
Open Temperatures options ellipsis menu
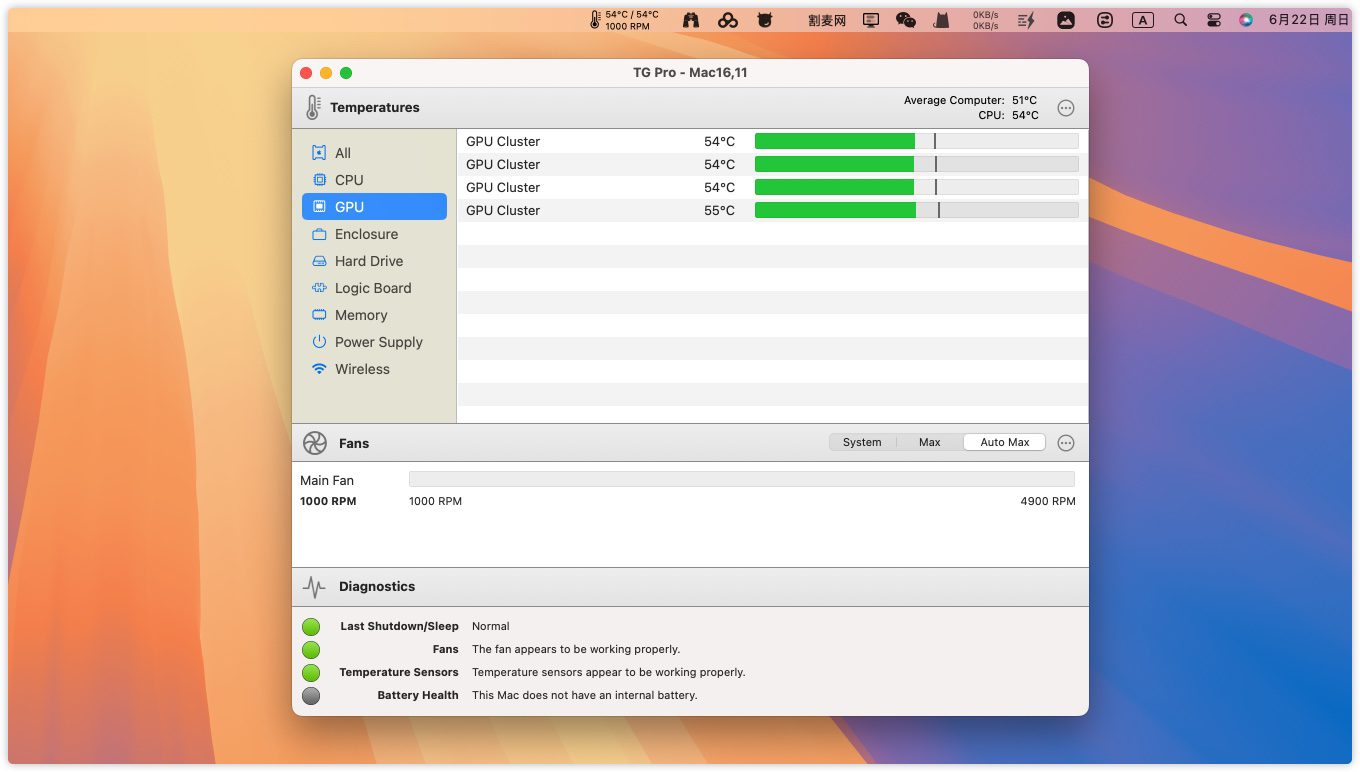1066,108
